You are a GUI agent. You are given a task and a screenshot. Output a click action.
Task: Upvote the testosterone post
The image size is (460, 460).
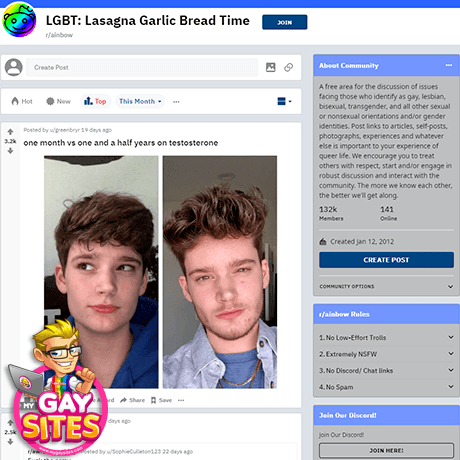coord(10,132)
